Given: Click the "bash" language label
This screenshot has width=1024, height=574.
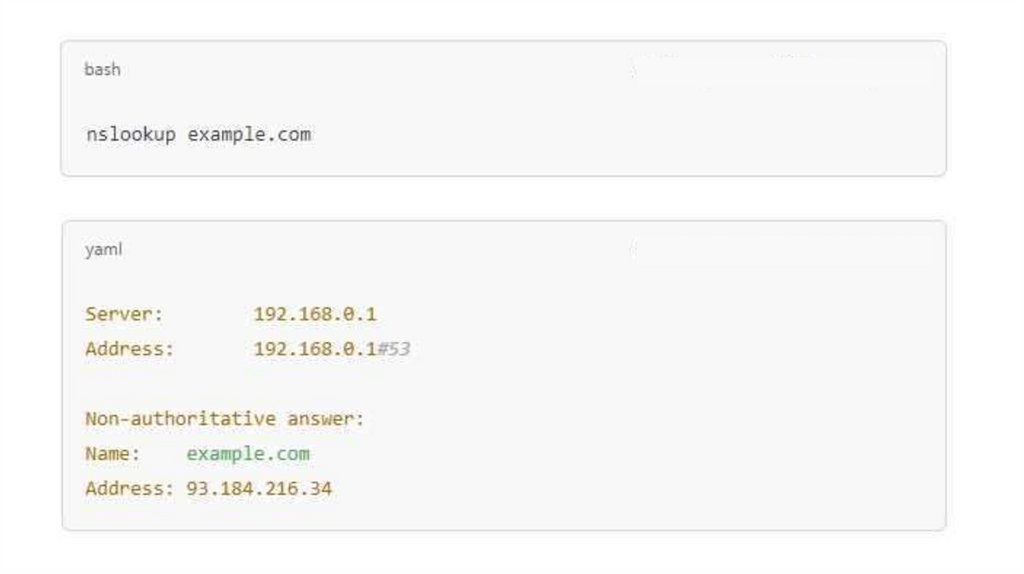Looking at the screenshot, I should (x=102, y=70).
